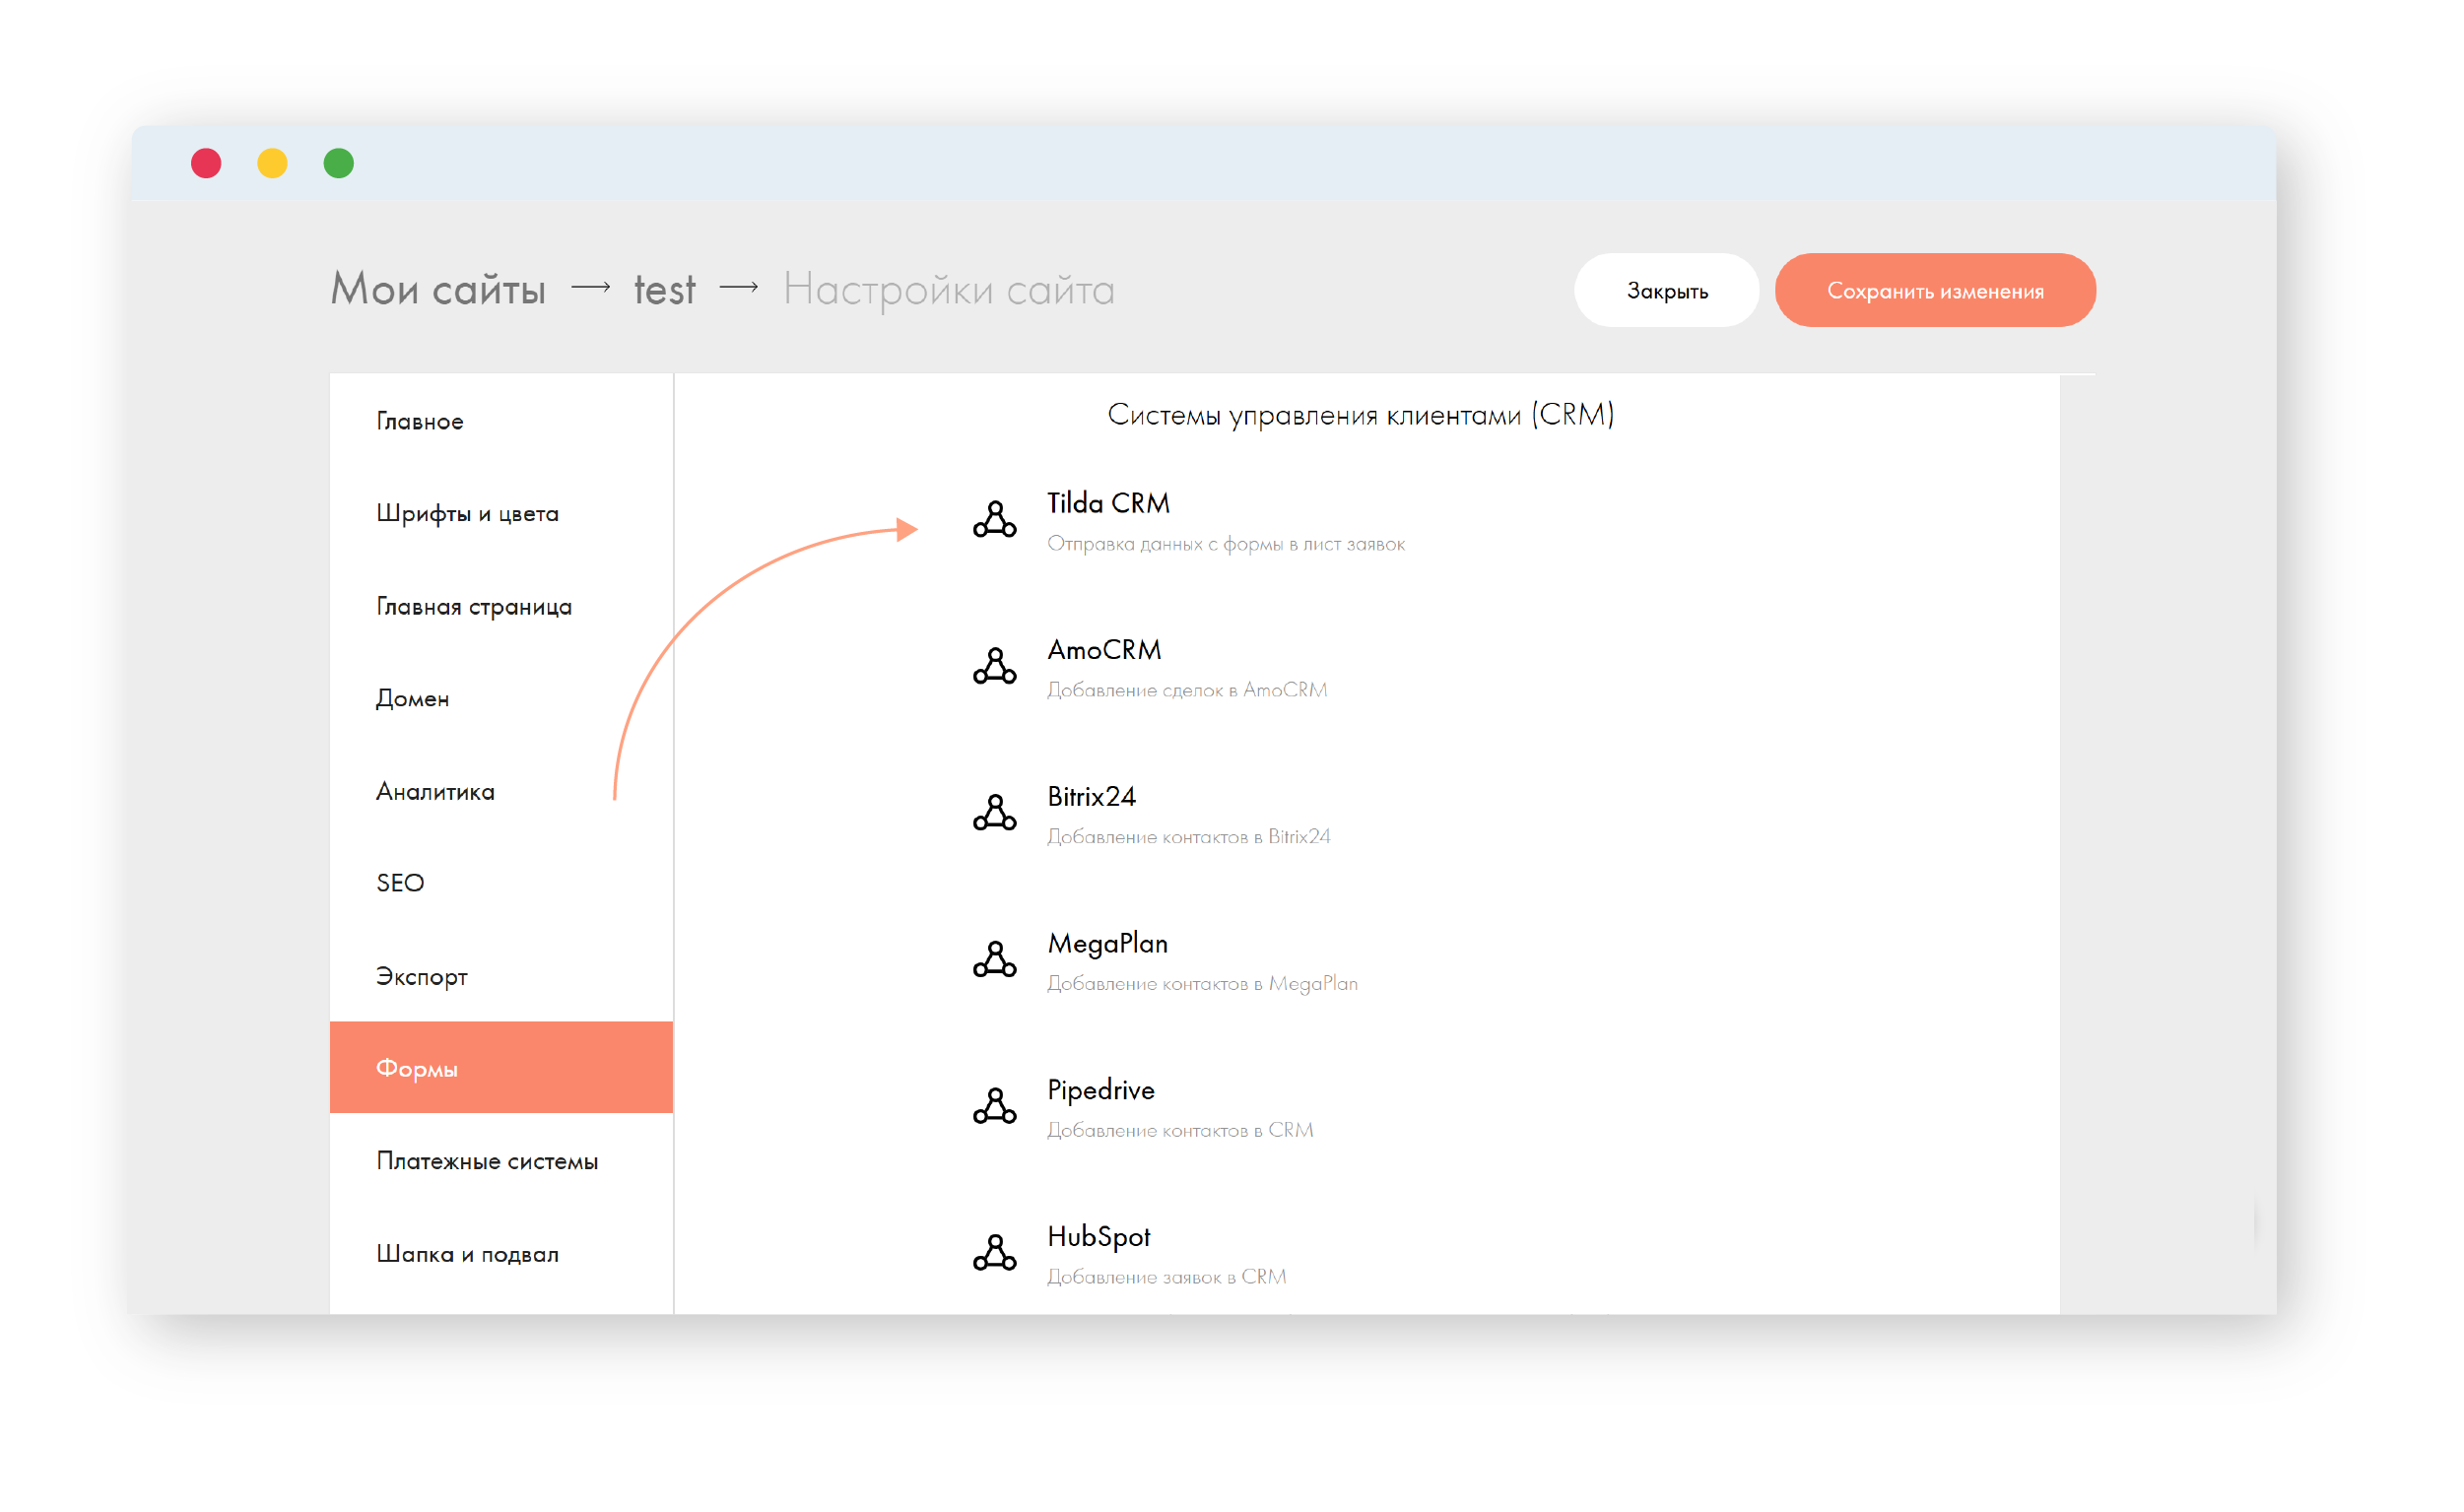Open SEO settings in sidebar
Screen dimensions: 2464x1512
(400, 883)
